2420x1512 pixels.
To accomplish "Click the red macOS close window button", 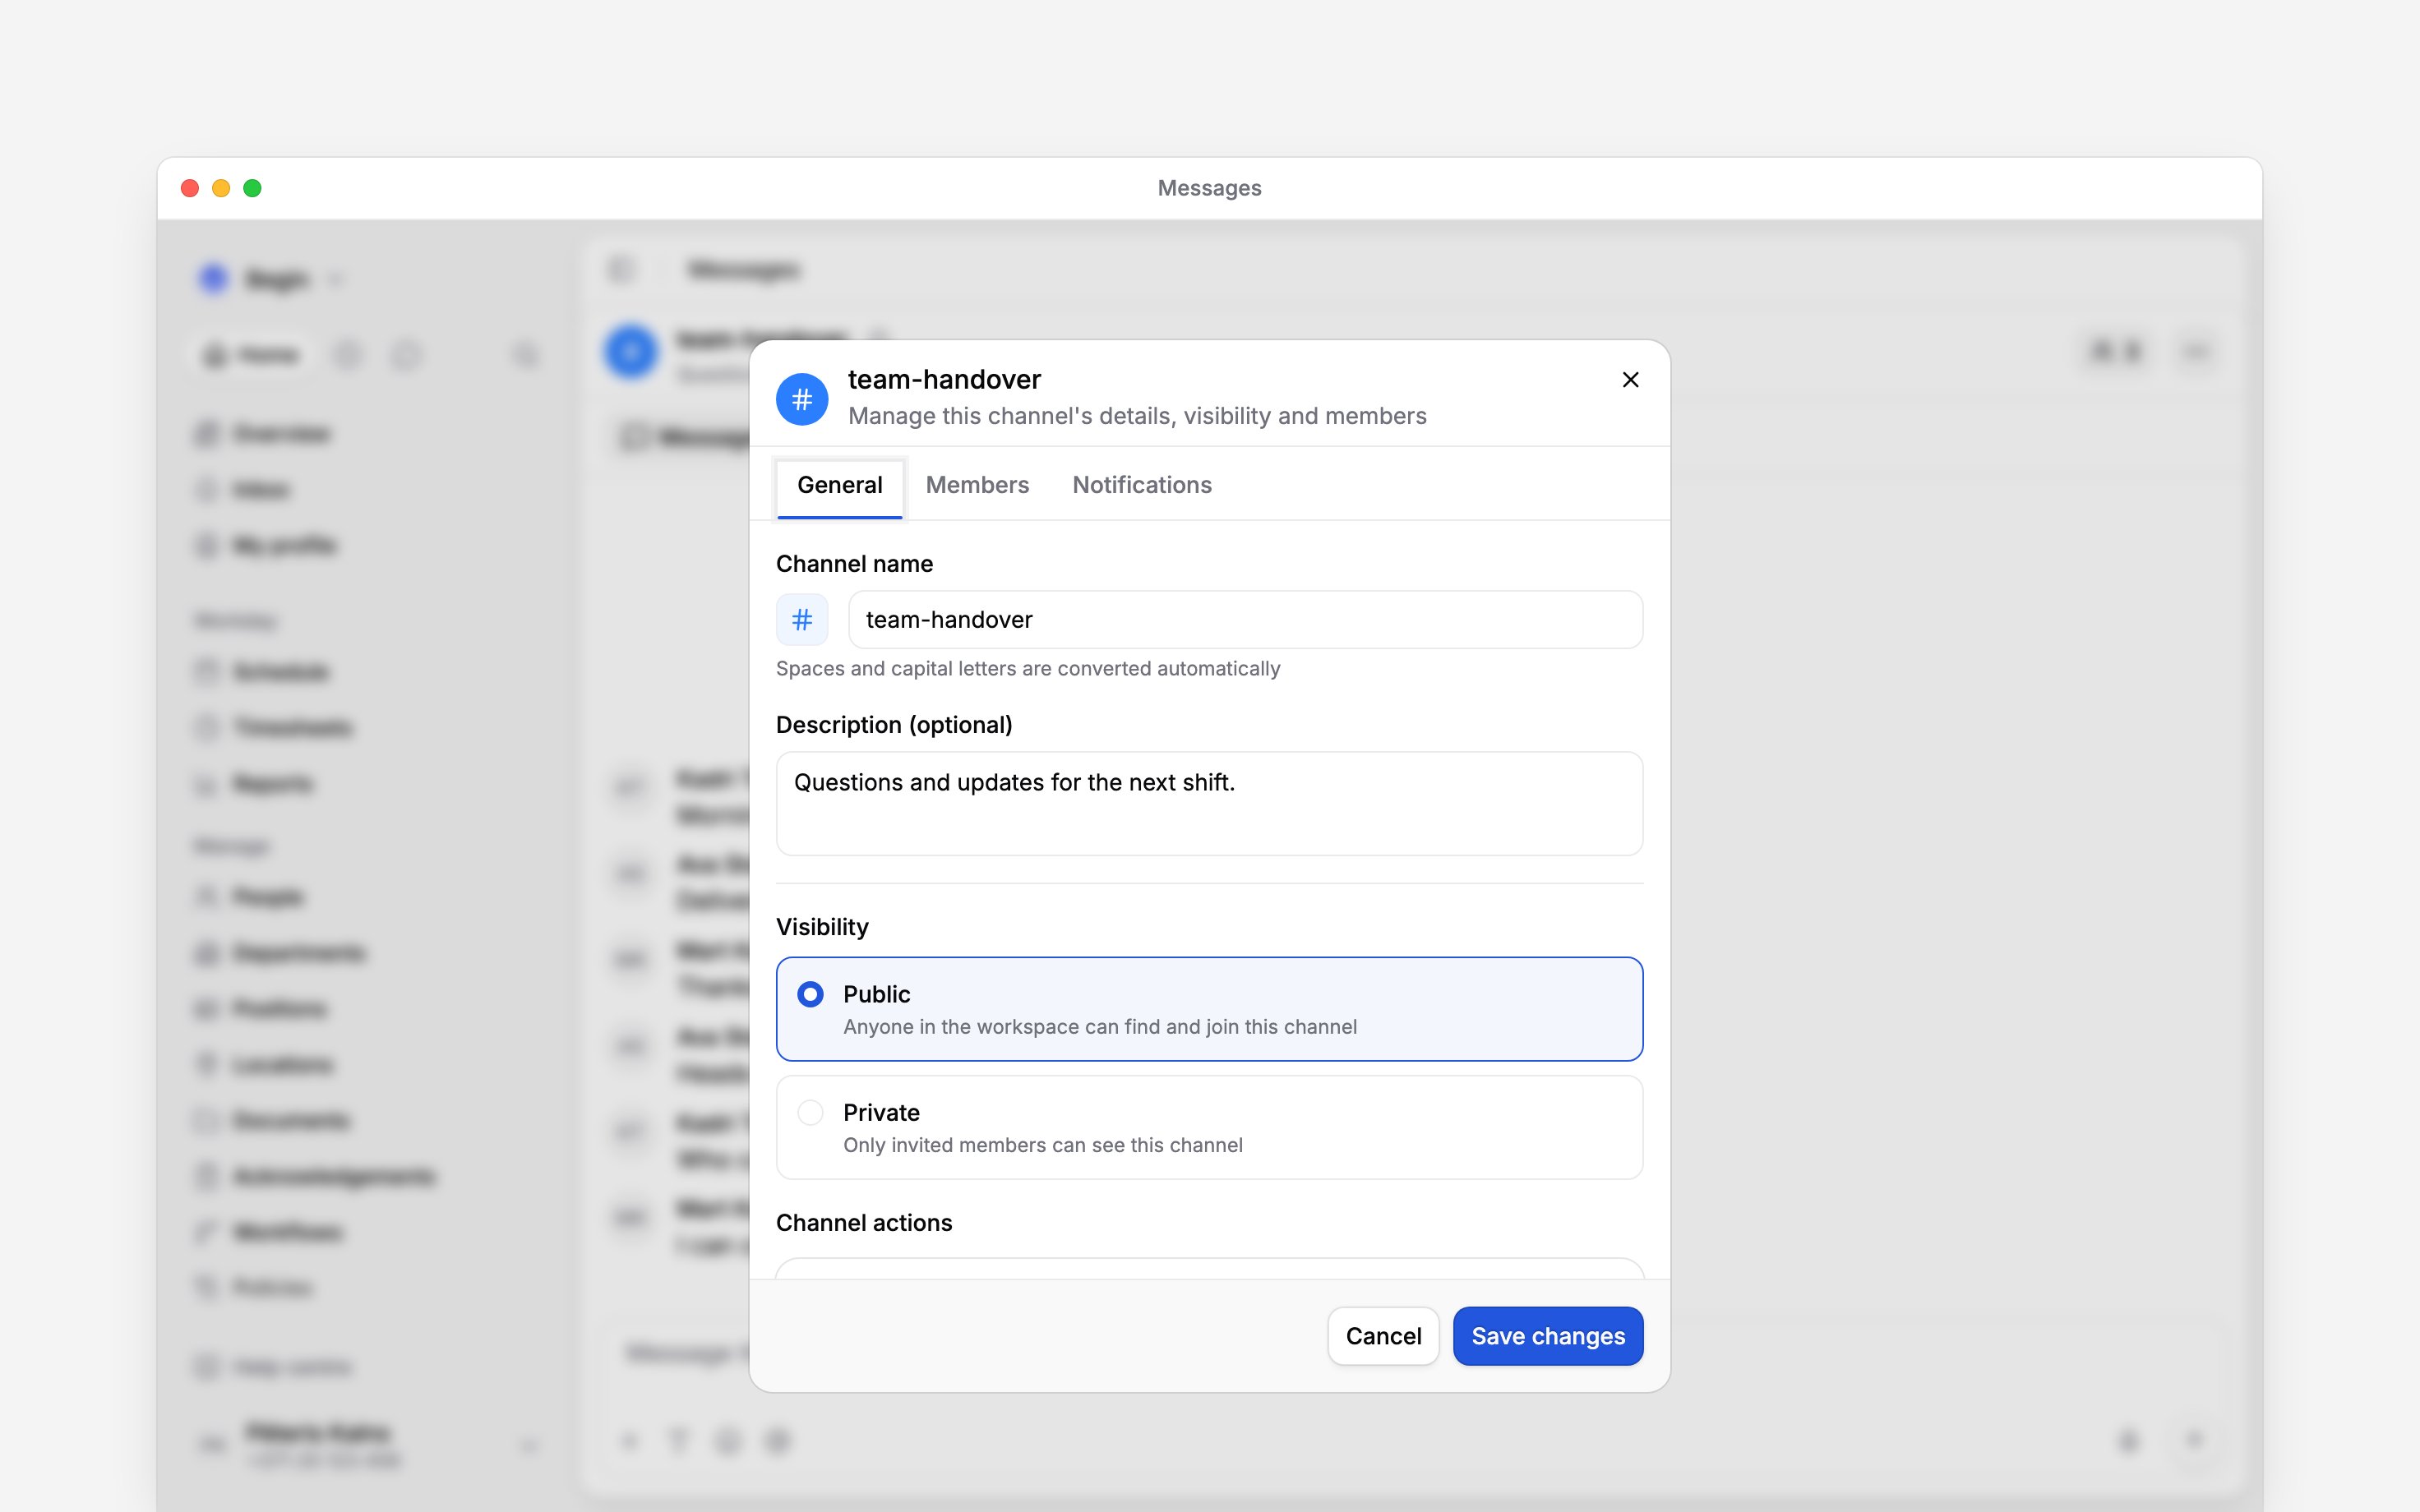I will click(x=190, y=188).
